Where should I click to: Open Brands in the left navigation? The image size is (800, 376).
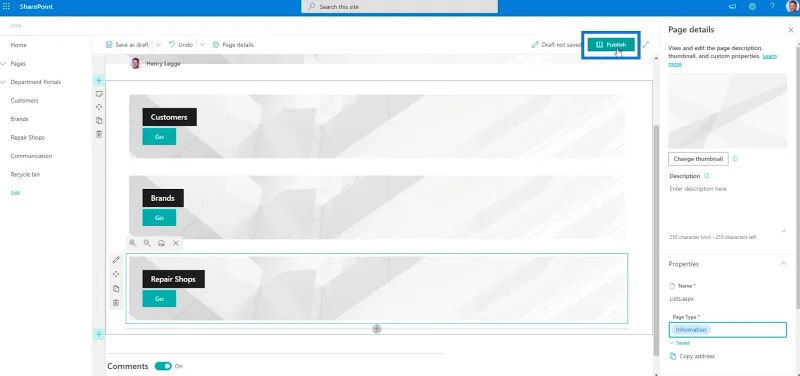click(x=19, y=119)
